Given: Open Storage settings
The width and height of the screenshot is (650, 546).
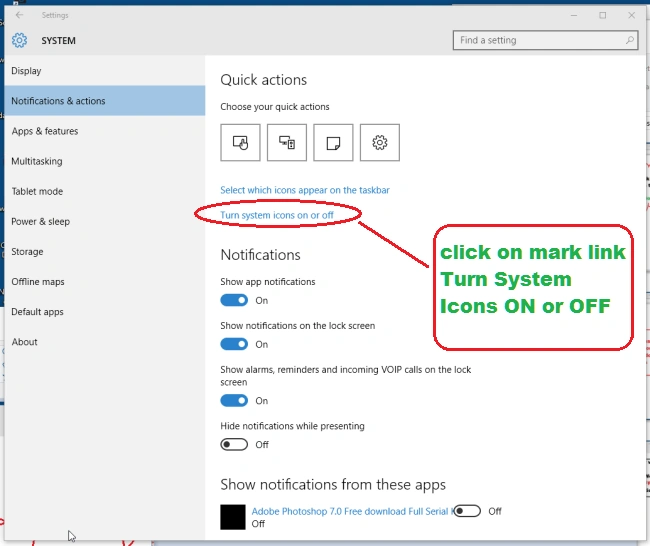Looking at the screenshot, I should 105,252.
